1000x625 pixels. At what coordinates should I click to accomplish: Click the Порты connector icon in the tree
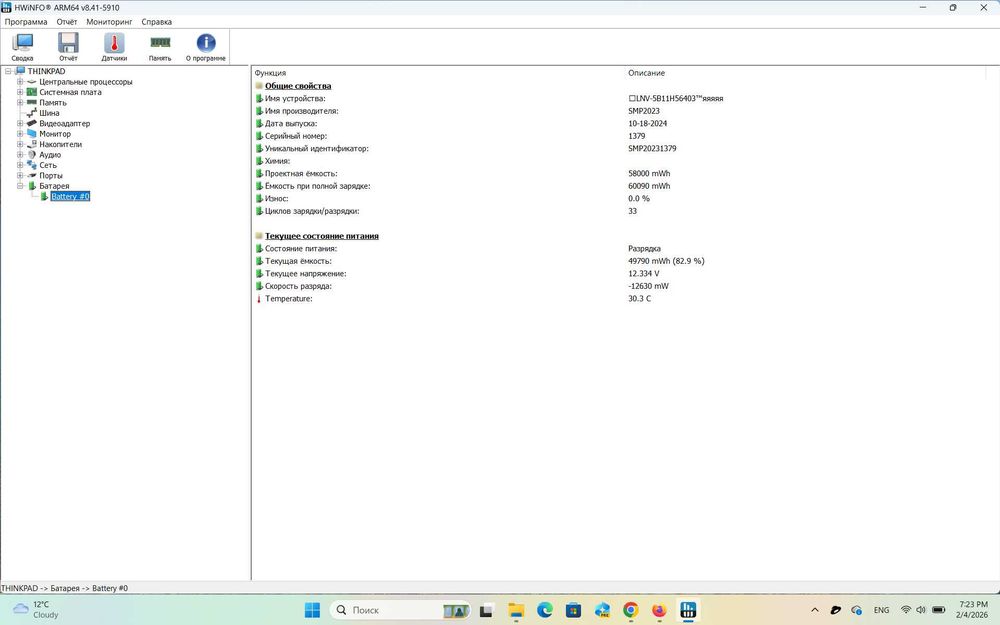[x=32, y=175]
